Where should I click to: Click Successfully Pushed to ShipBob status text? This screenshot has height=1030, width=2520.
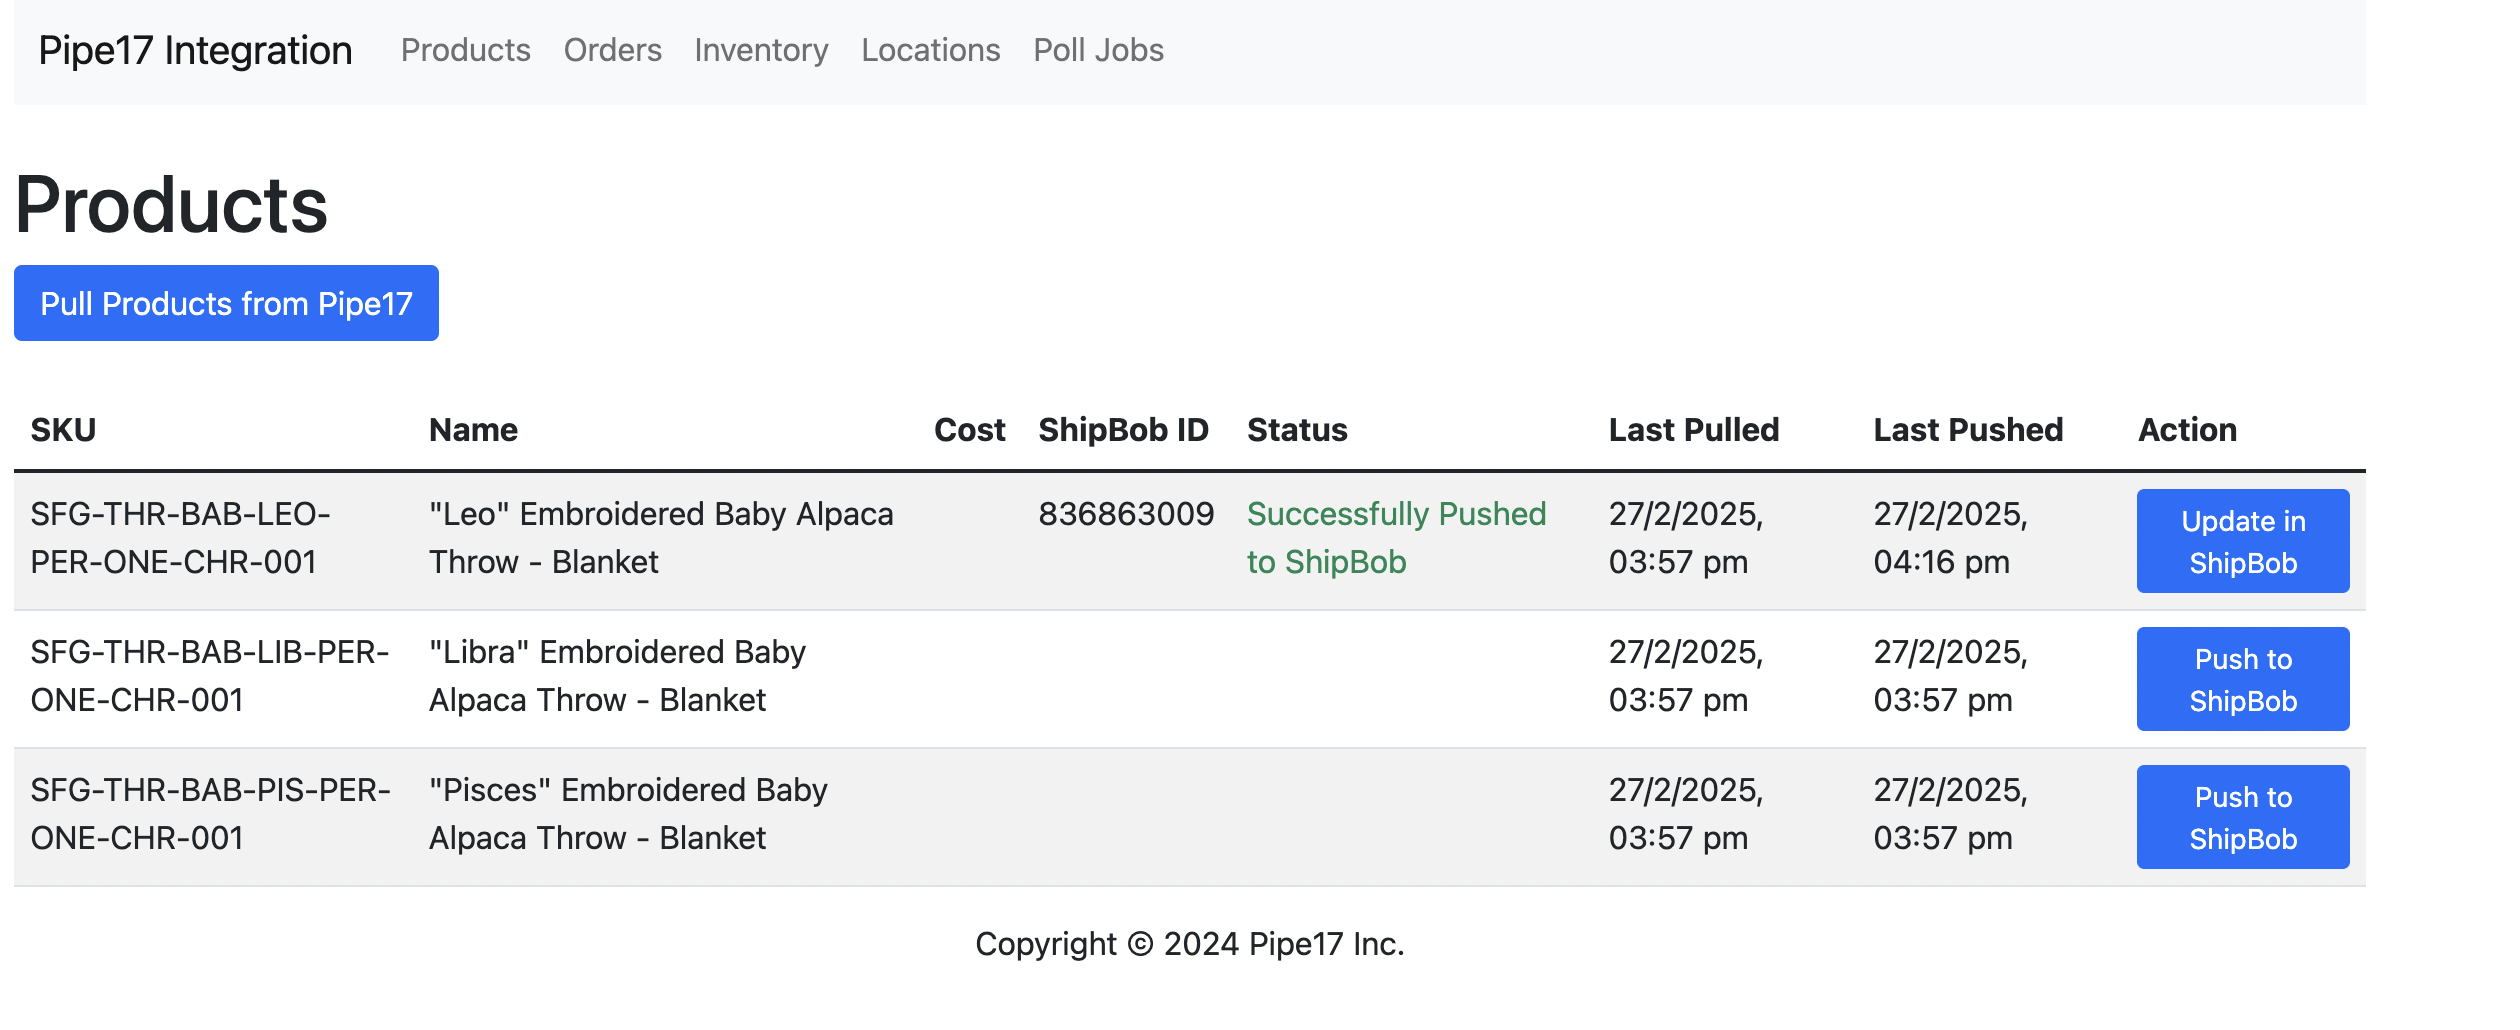point(1395,538)
